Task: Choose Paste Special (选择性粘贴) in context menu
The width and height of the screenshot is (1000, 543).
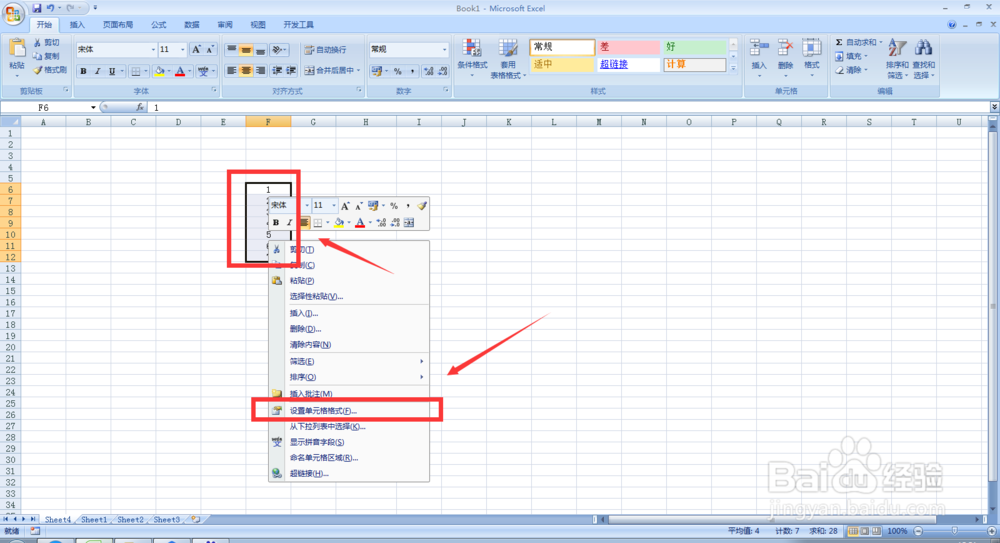Action: point(349,296)
